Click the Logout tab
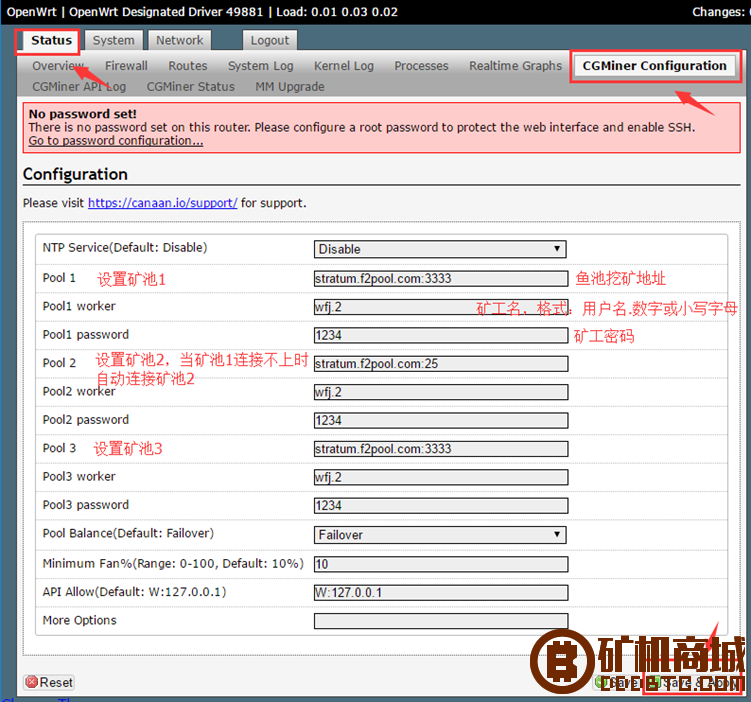Image resolution: width=751 pixels, height=702 pixels. tap(270, 40)
